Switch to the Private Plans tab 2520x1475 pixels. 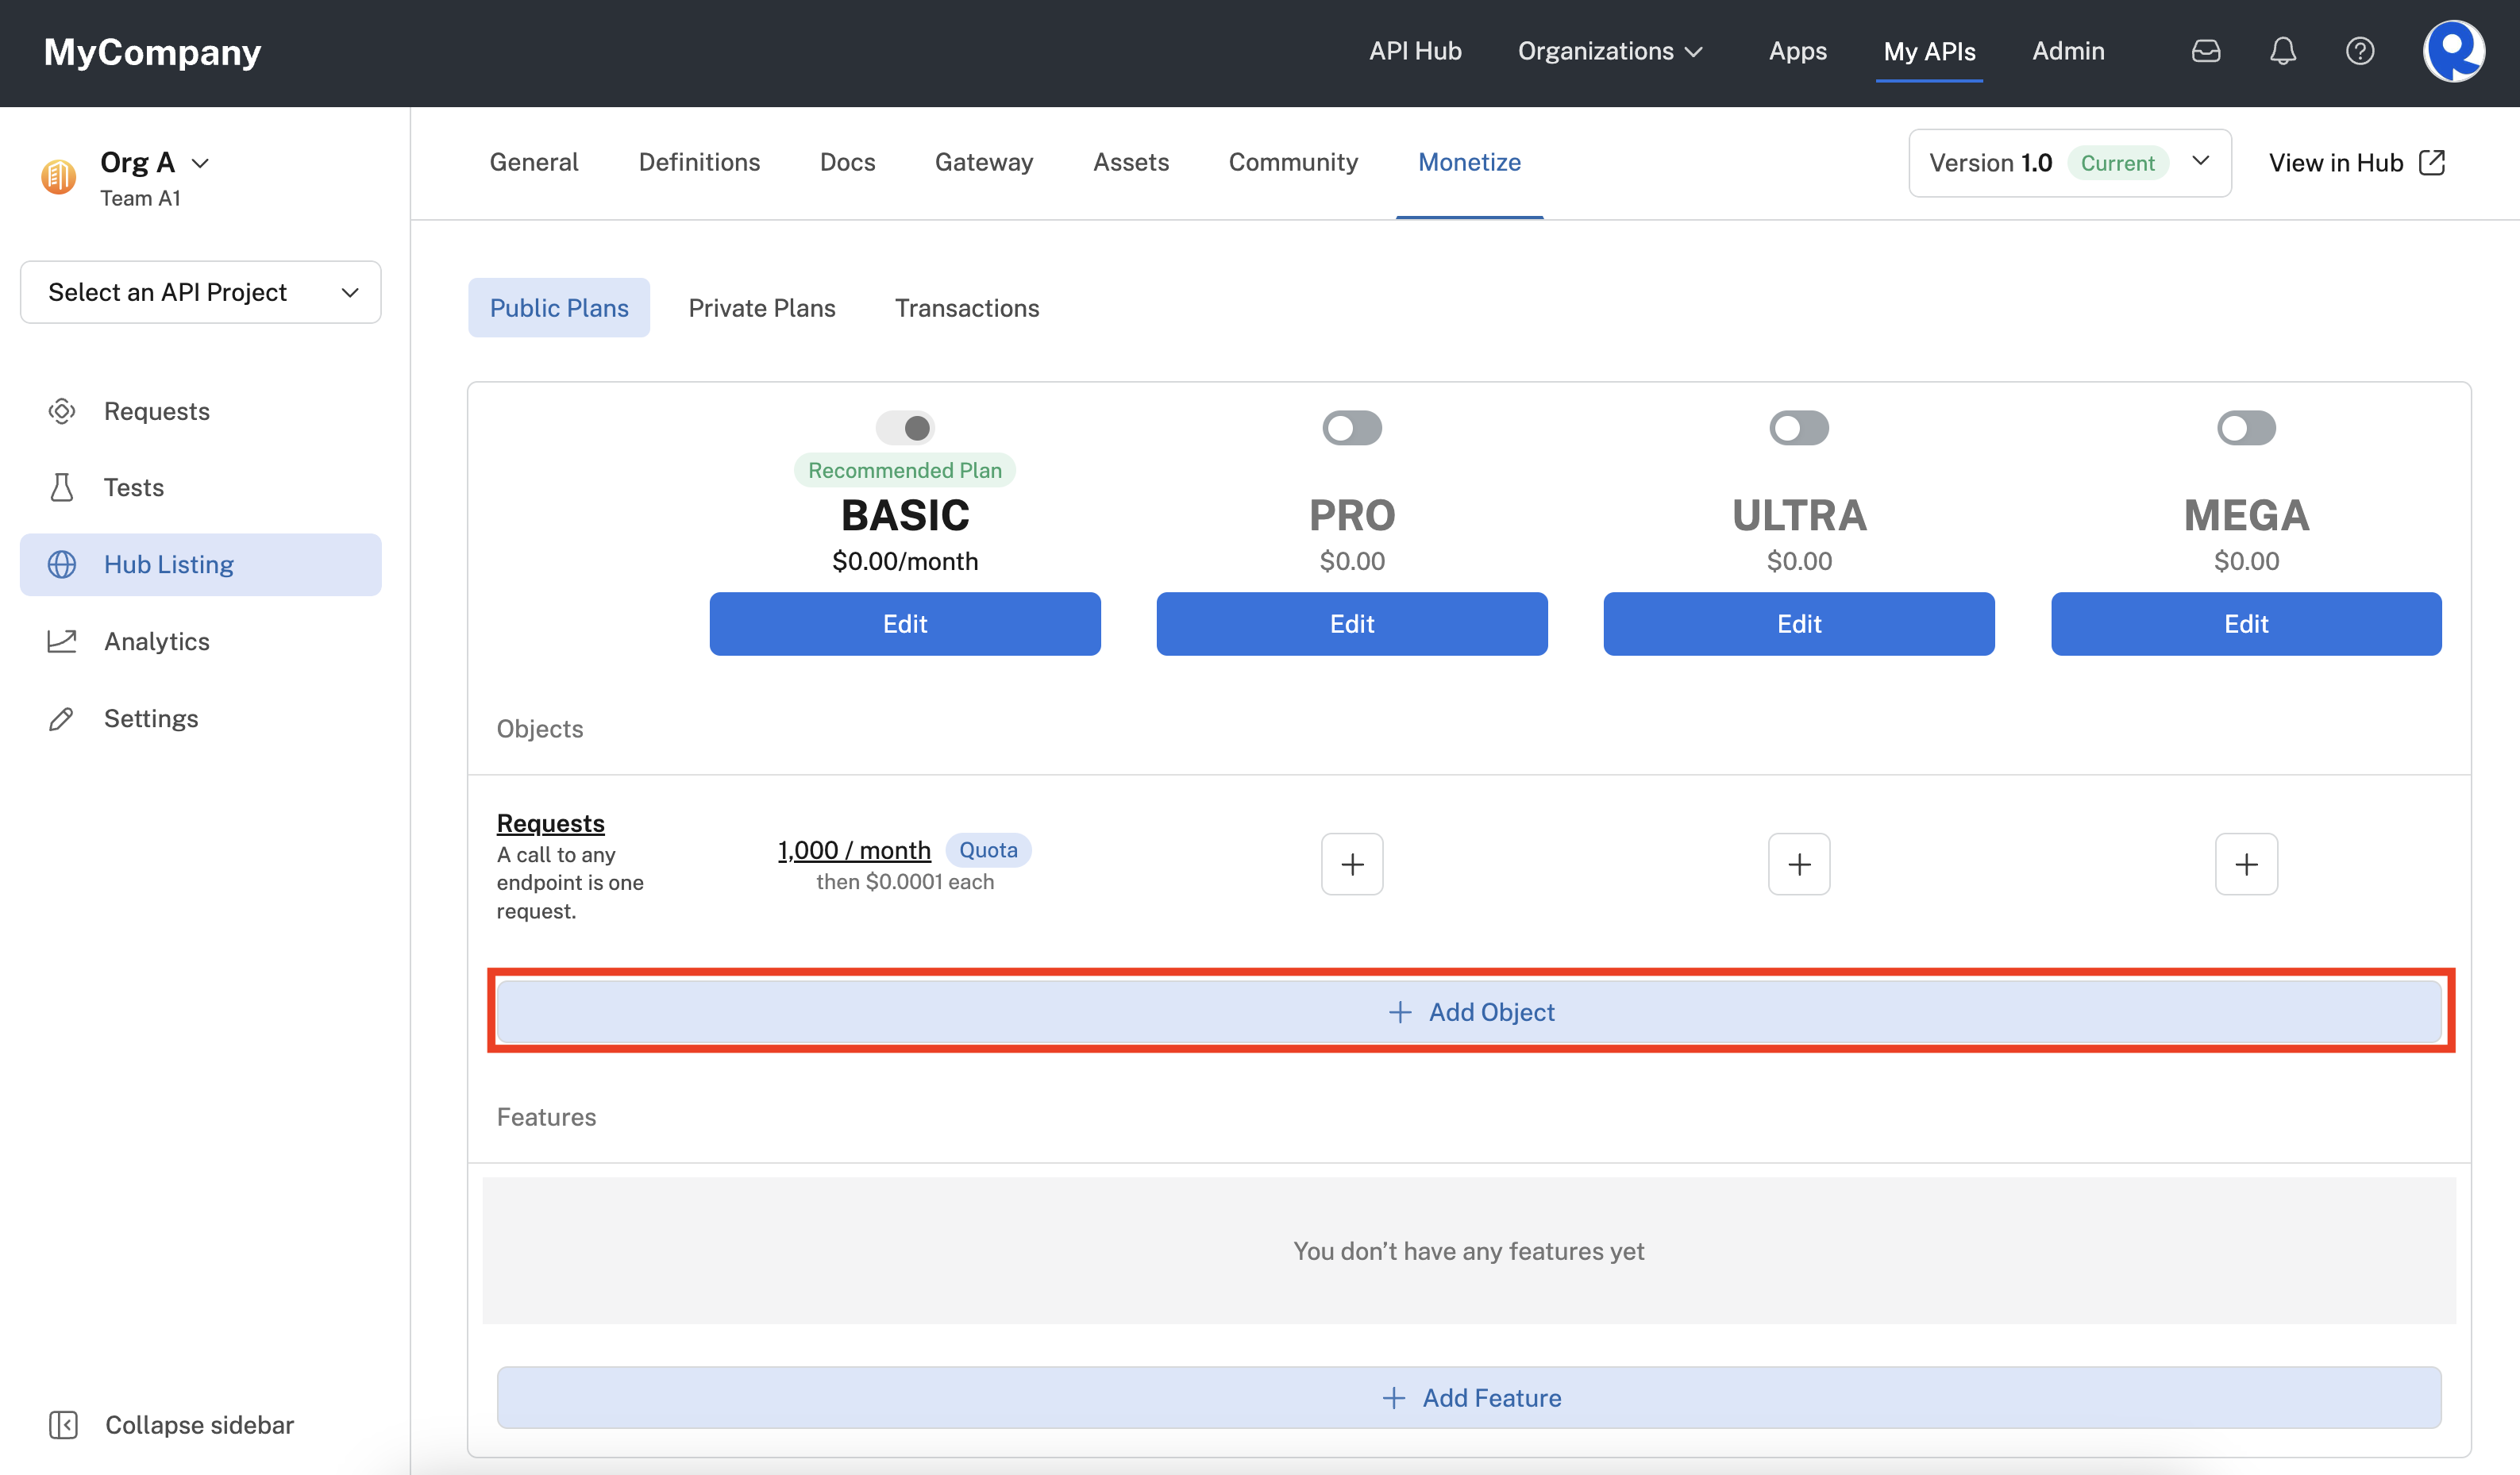click(x=762, y=307)
